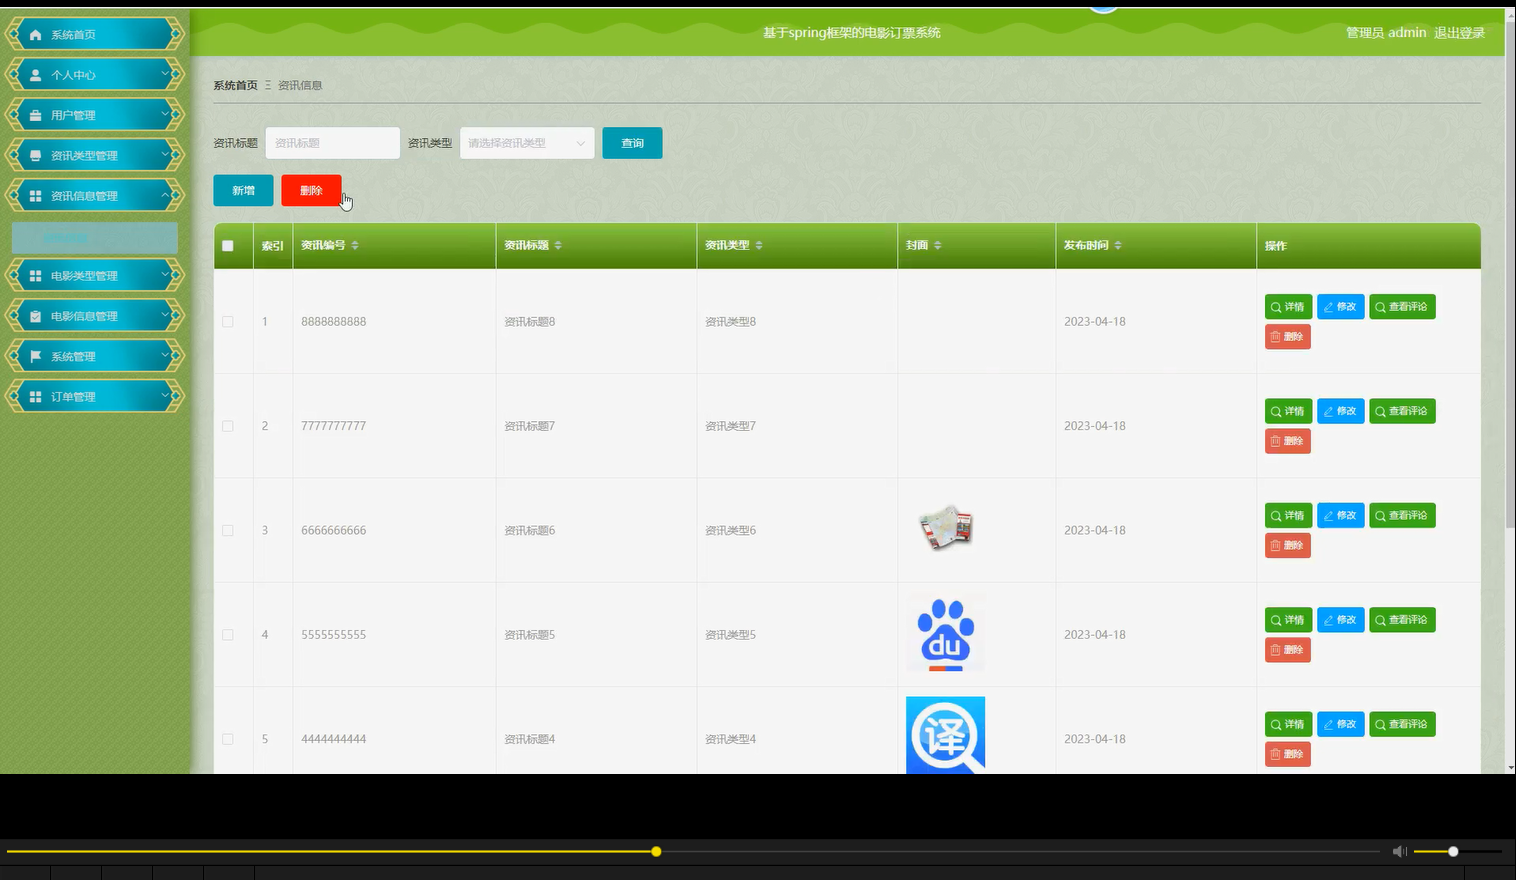1516x880 pixels.
Task: Open 详情 for row 4444444444
Action: 1288,724
